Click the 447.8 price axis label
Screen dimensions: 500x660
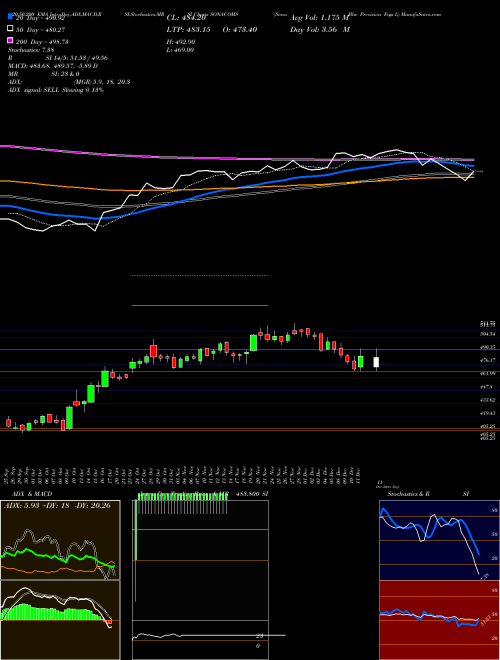coord(486,386)
